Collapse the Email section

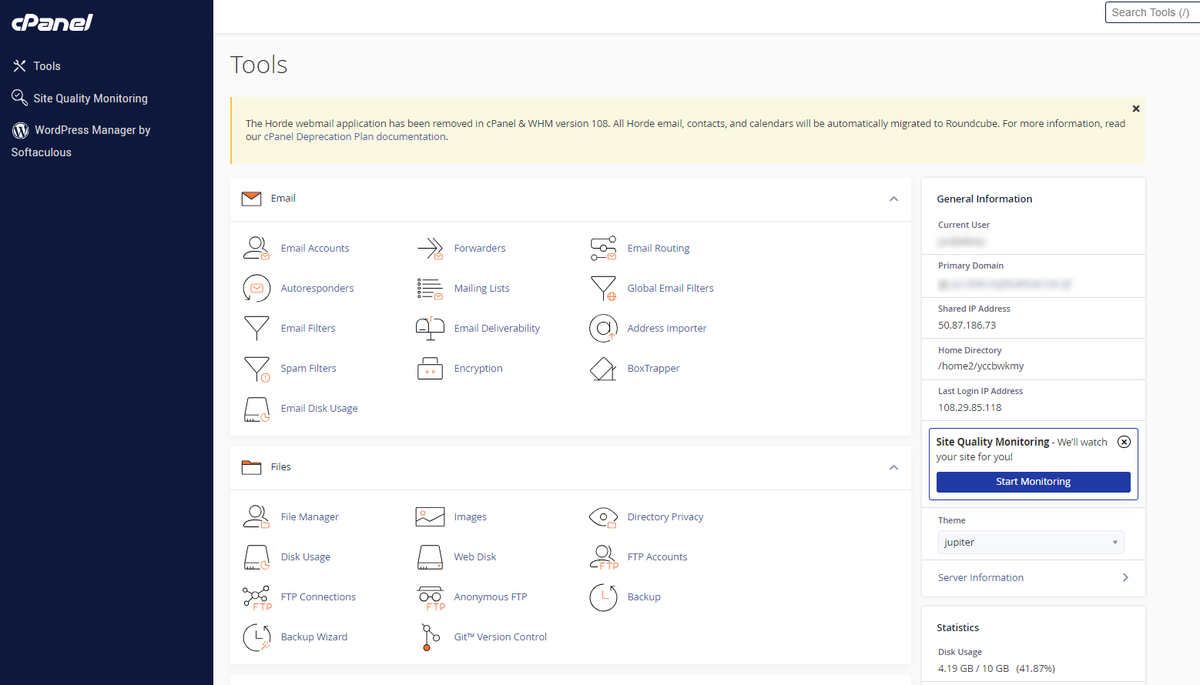click(894, 199)
